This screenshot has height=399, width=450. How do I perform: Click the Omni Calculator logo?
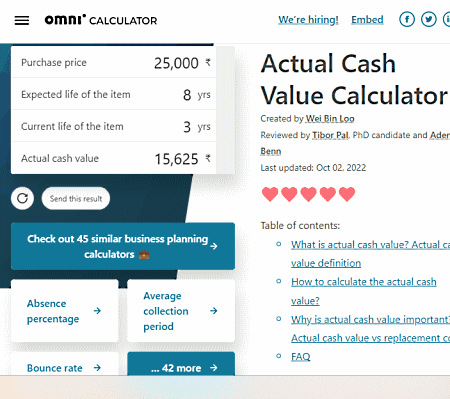[101, 20]
